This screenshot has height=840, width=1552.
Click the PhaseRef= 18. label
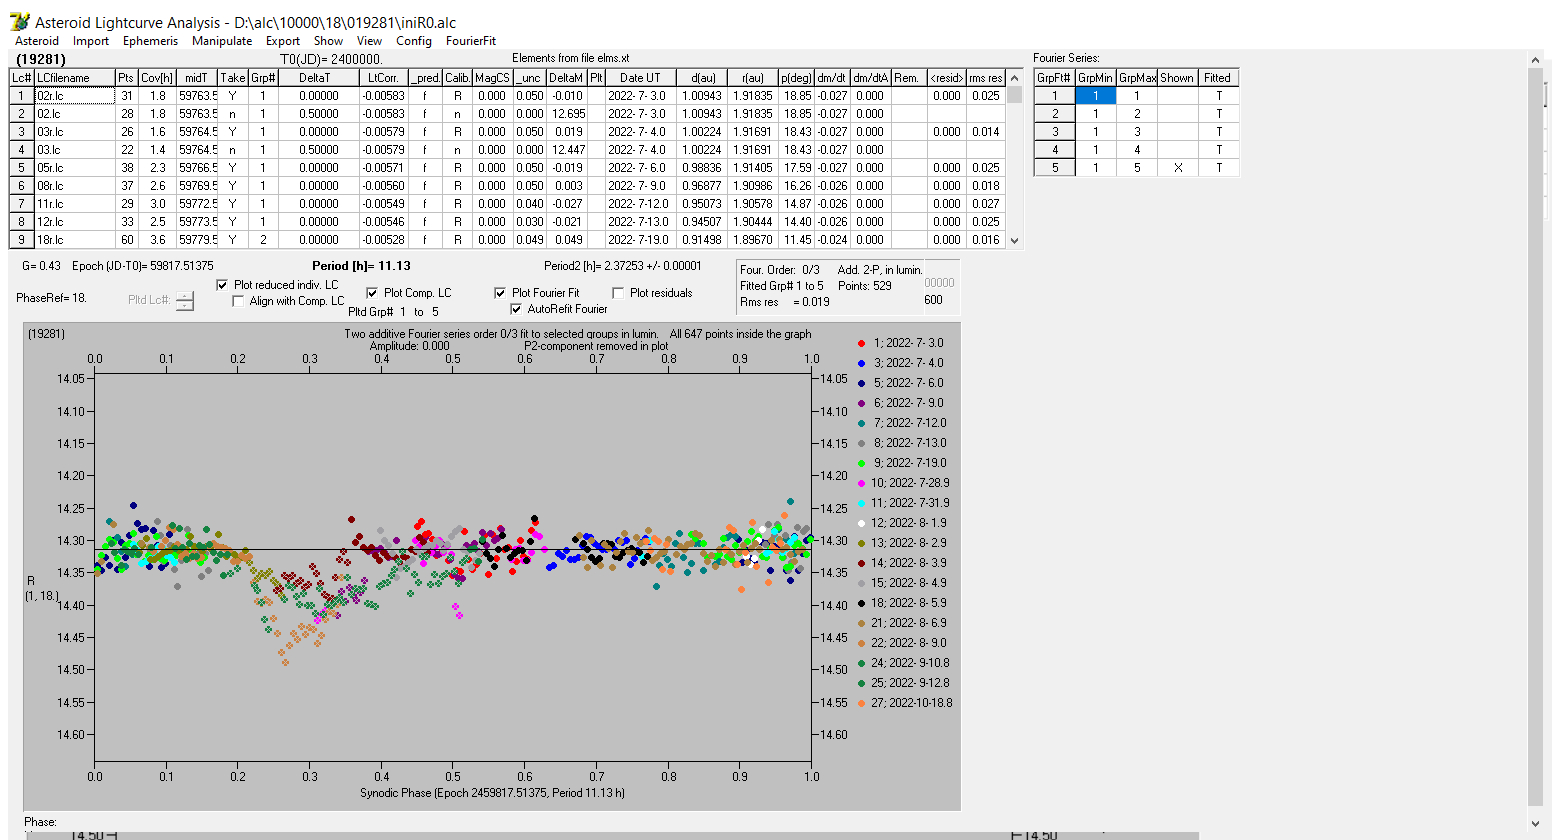coord(51,298)
